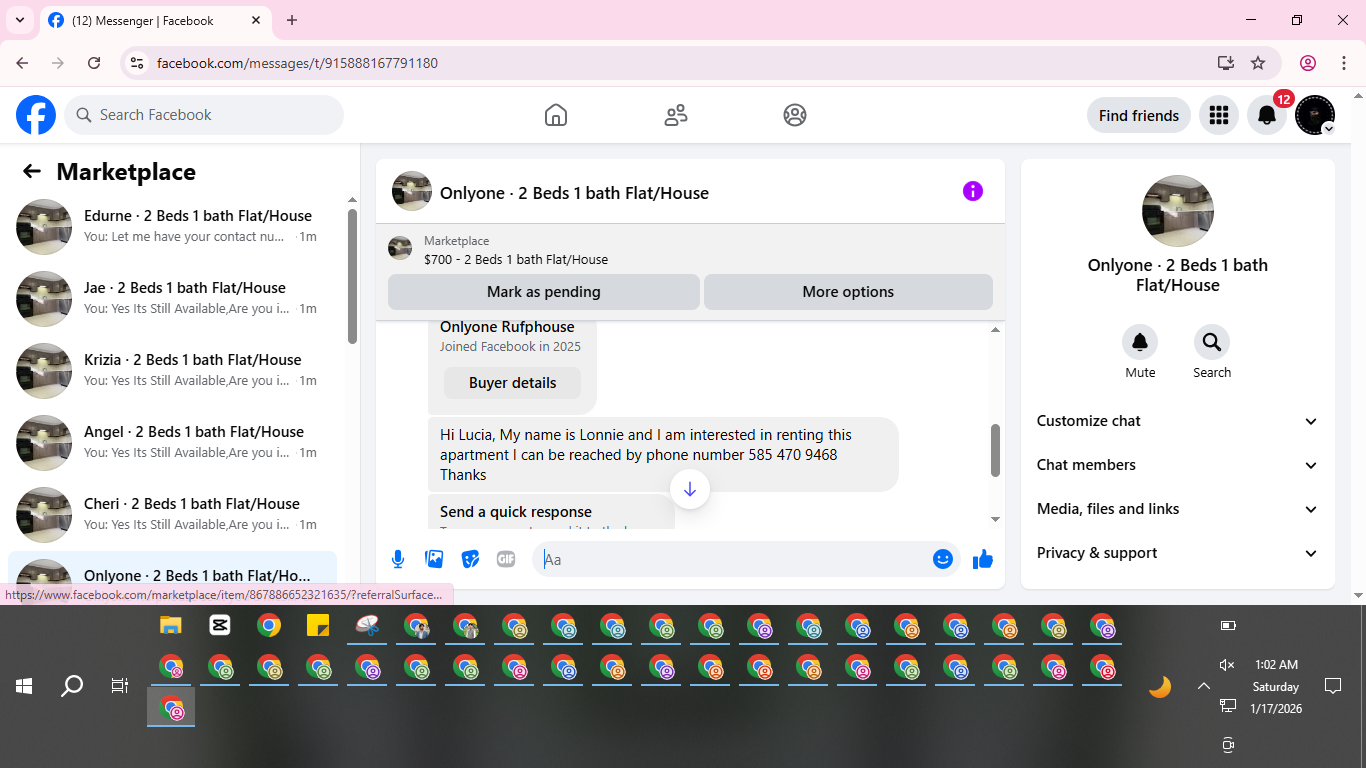Click the Send a quick response heading

click(x=516, y=512)
